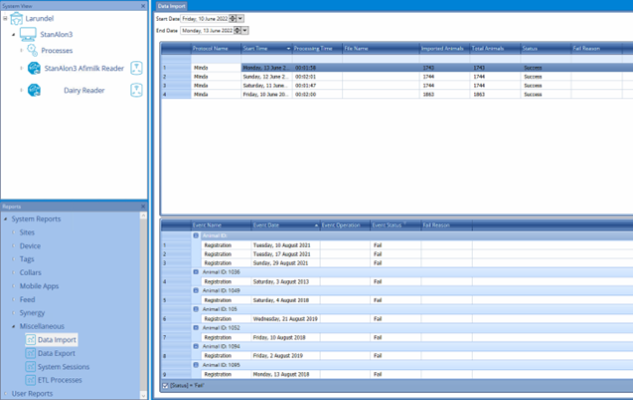Screen dimensions: 633x400
Task: Open the Collars report item
Action: 30,272
